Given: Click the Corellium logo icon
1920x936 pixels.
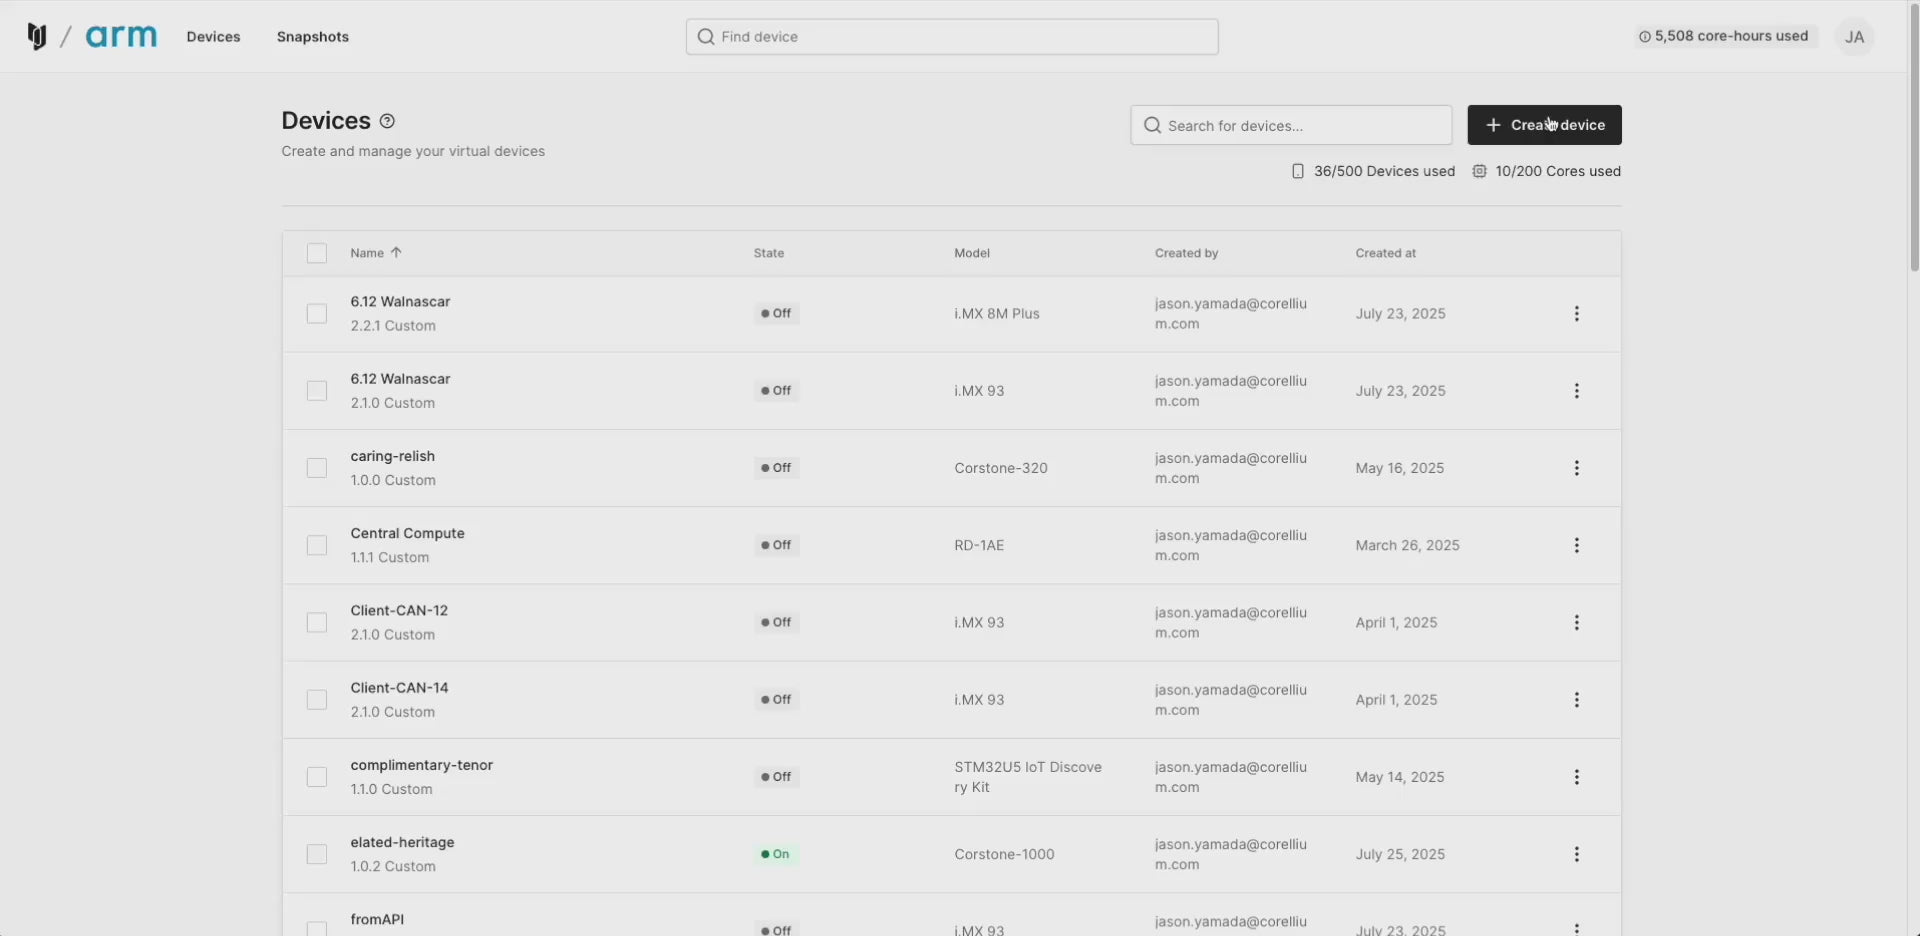Looking at the screenshot, I should (37, 36).
